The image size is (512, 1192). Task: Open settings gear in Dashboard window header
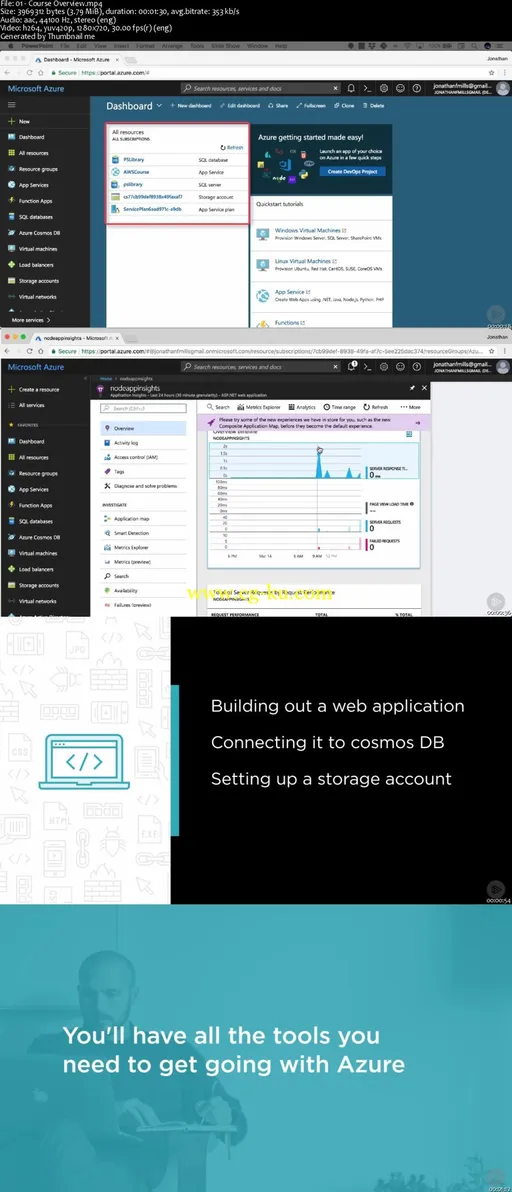click(384, 88)
